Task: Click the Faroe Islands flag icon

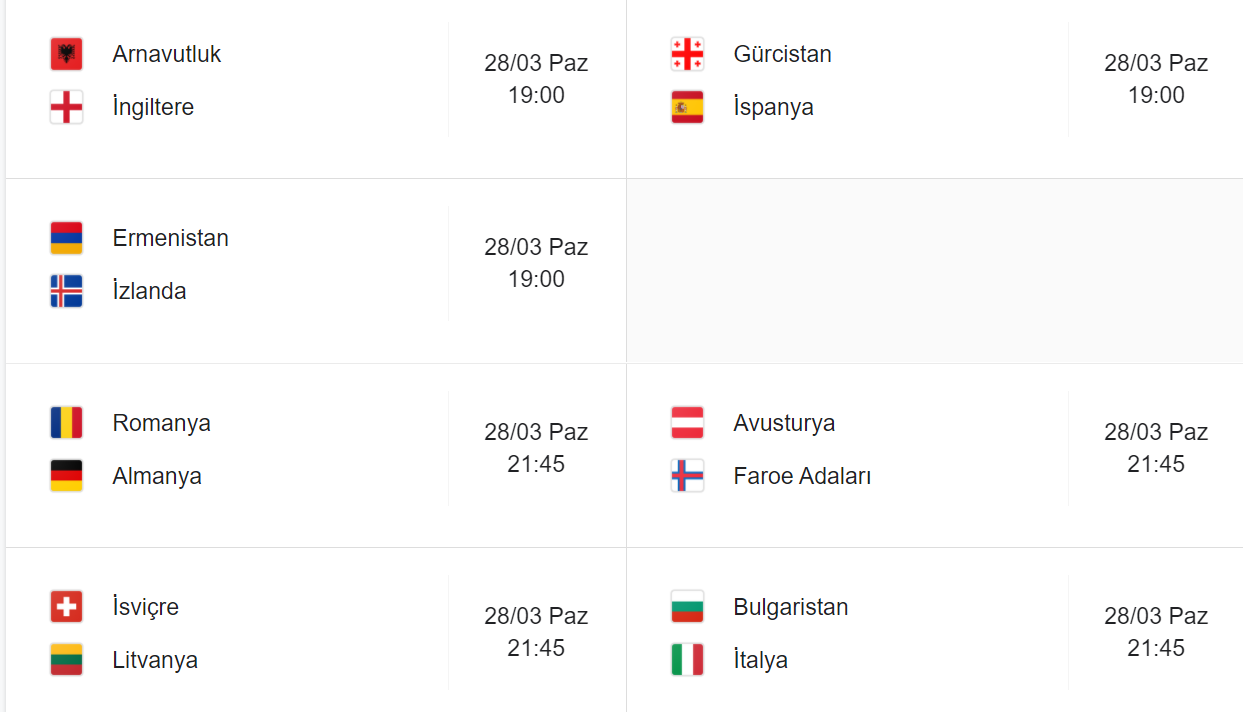Action: [x=687, y=476]
